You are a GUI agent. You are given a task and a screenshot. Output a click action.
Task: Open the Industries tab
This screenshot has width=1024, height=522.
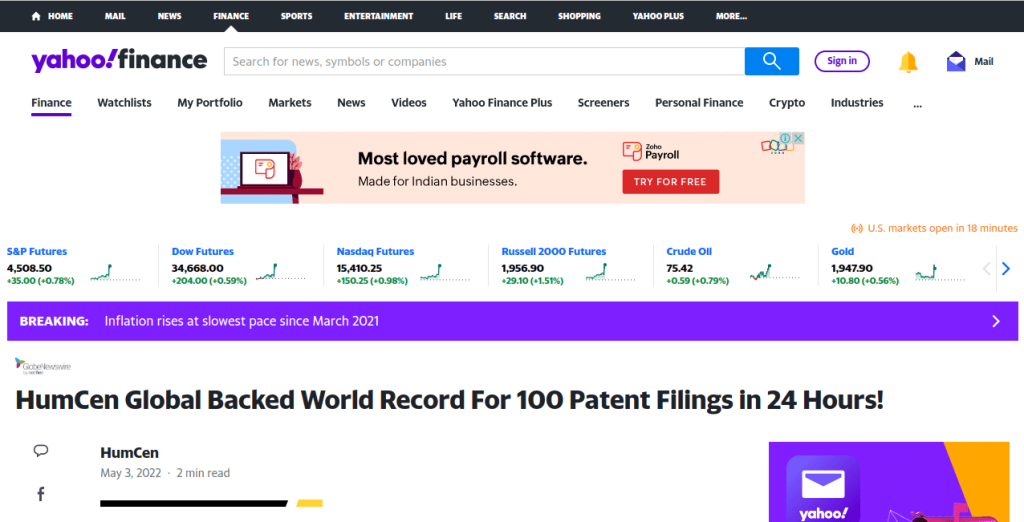pos(857,103)
